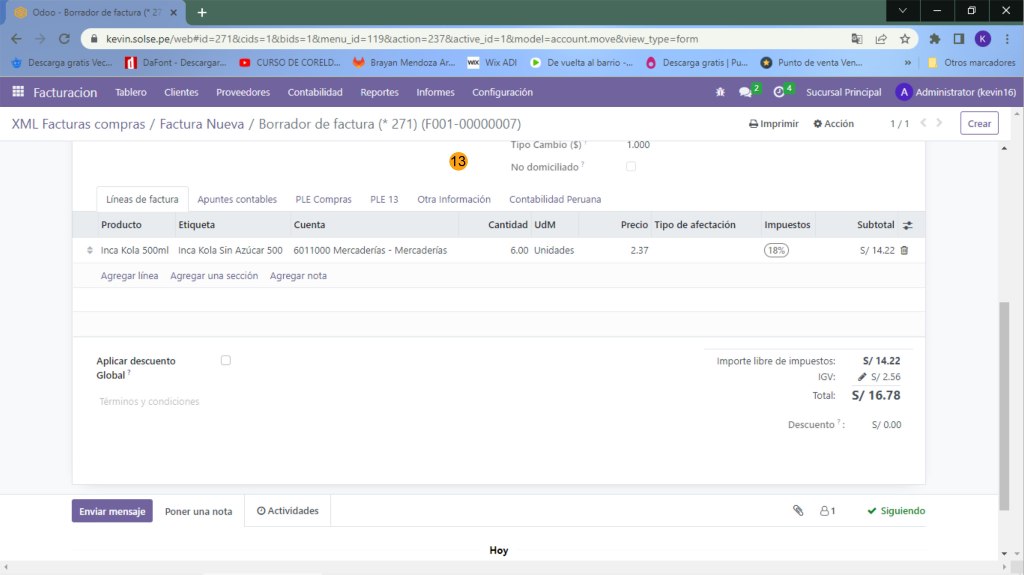Open the Imprimir print dropdown
This screenshot has height=575, width=1024.
pyautogui.click(x=773, y=124)
